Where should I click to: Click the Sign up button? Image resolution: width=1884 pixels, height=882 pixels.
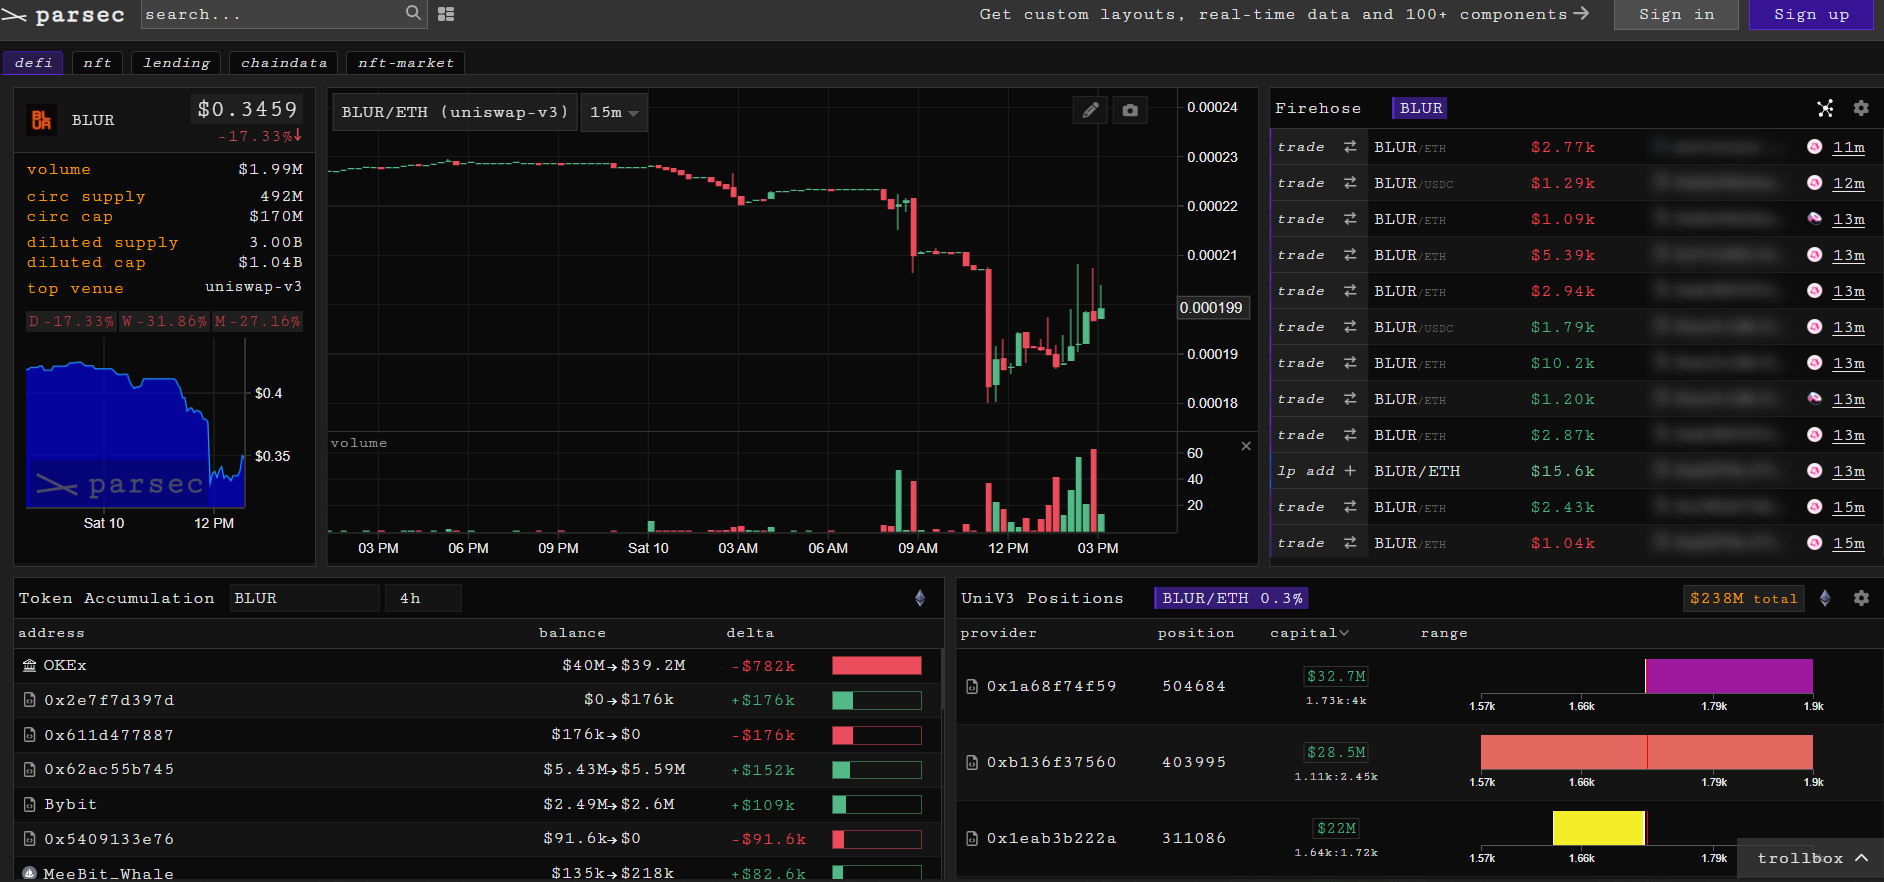click(x=1811, y=14)
